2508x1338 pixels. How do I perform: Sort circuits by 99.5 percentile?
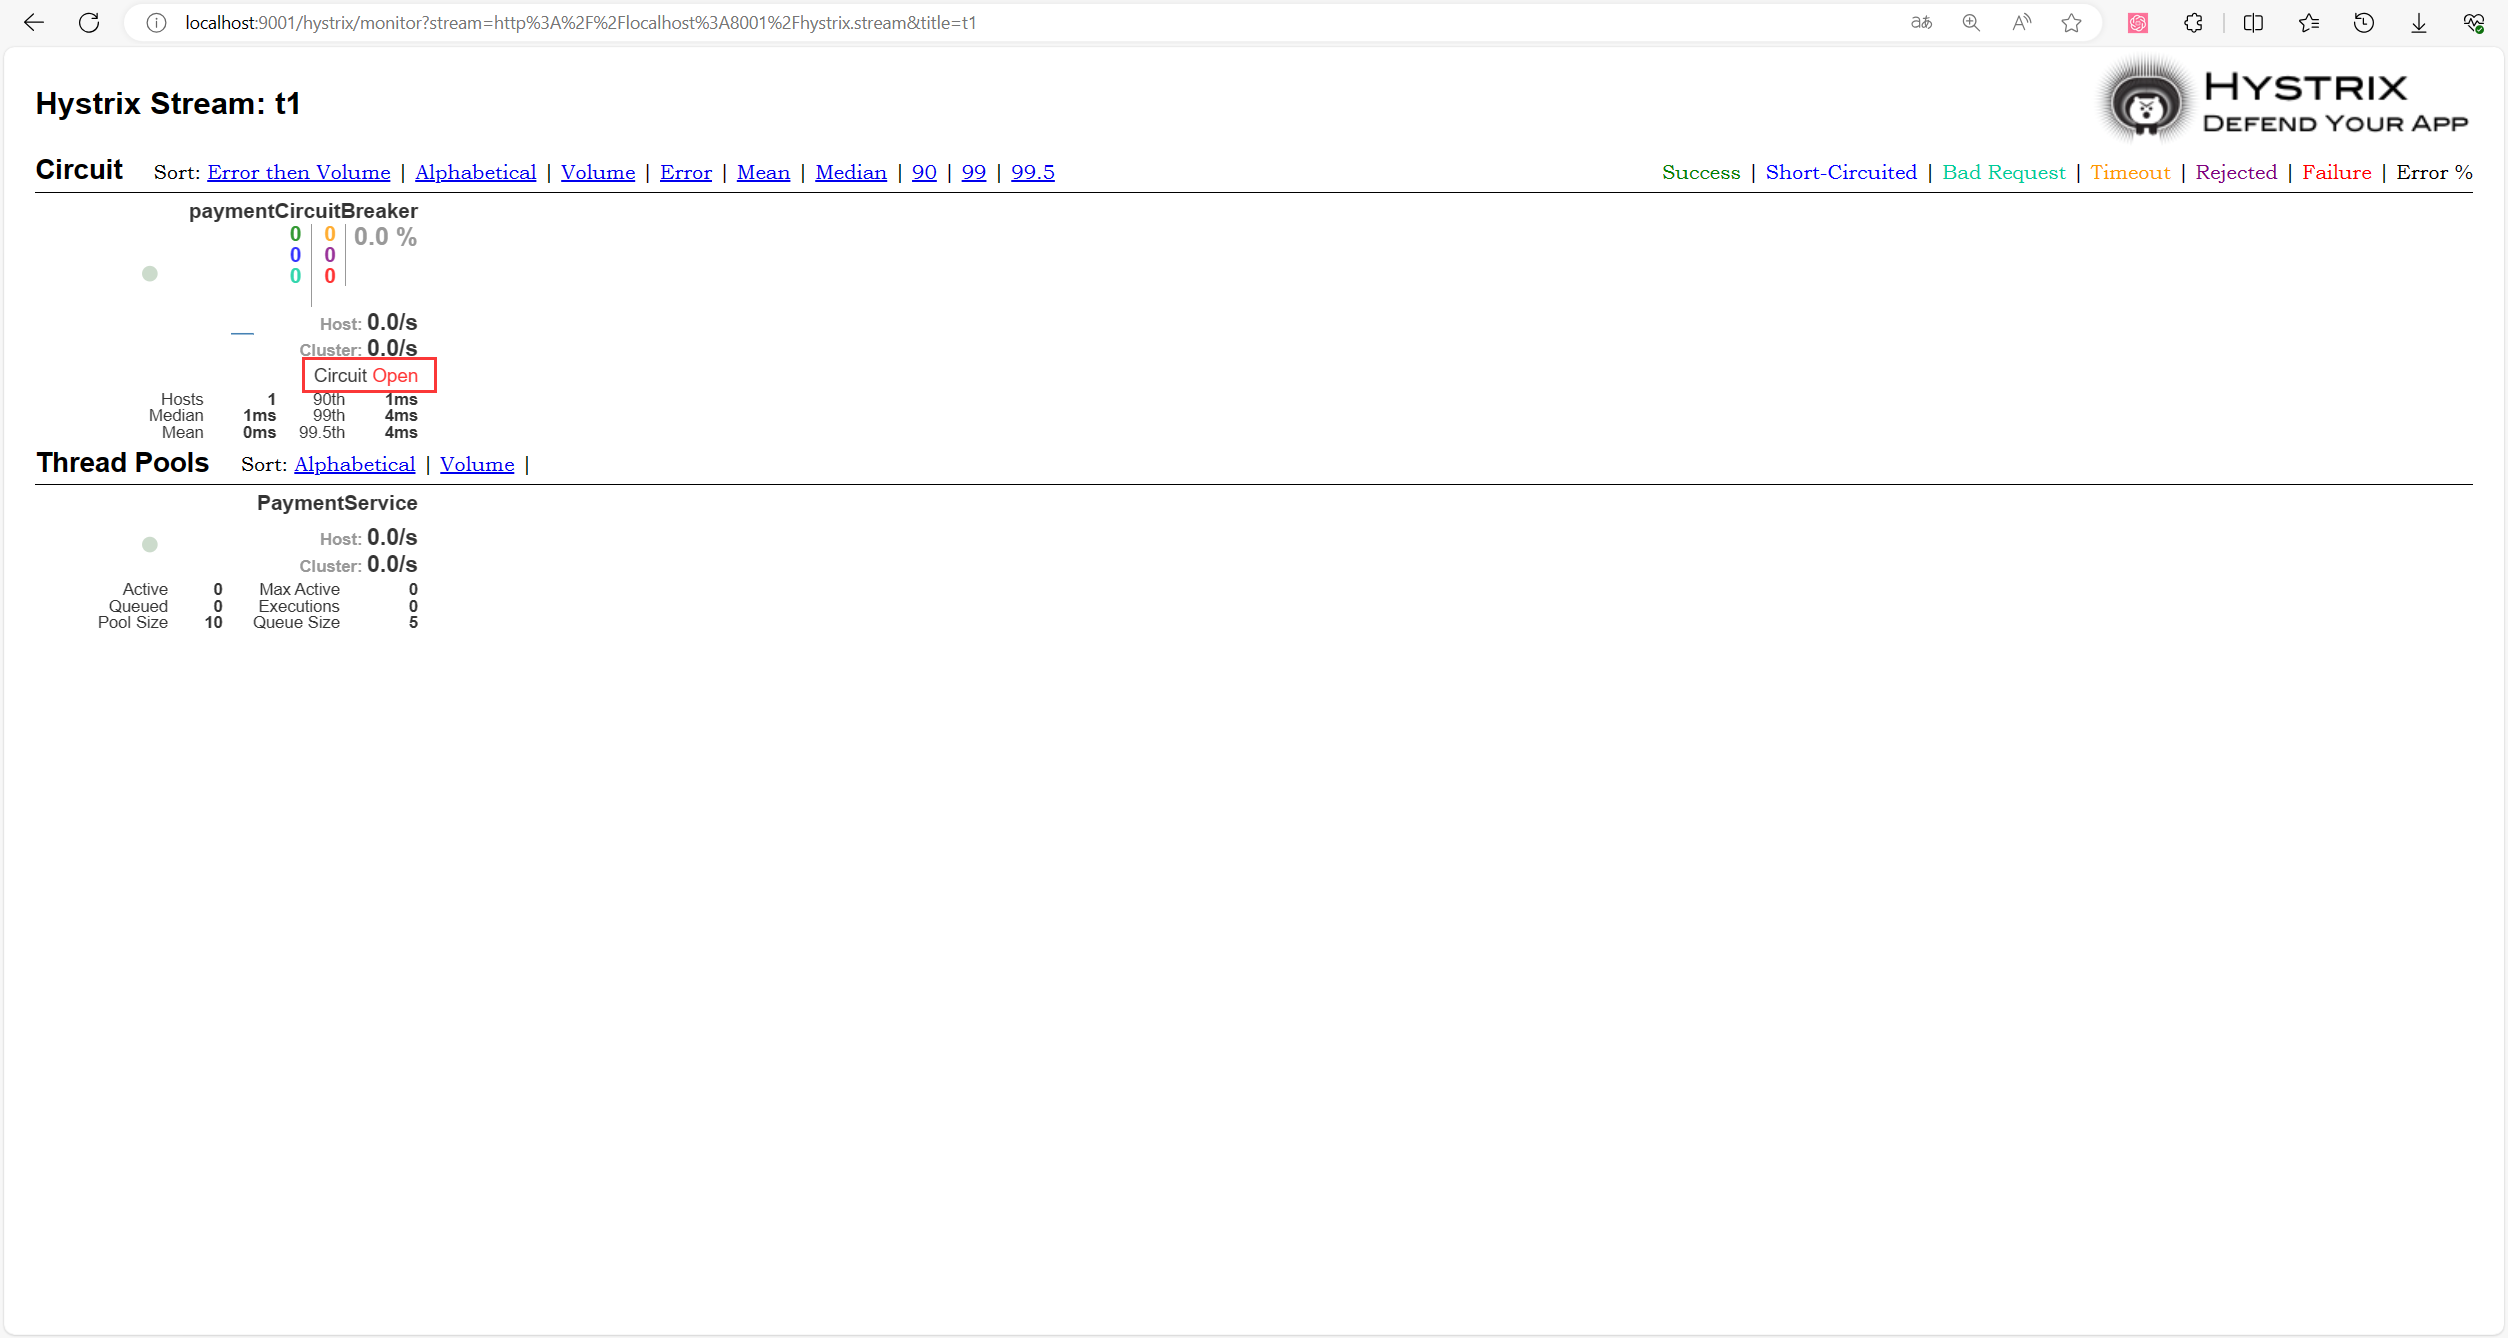point(1033,172)
